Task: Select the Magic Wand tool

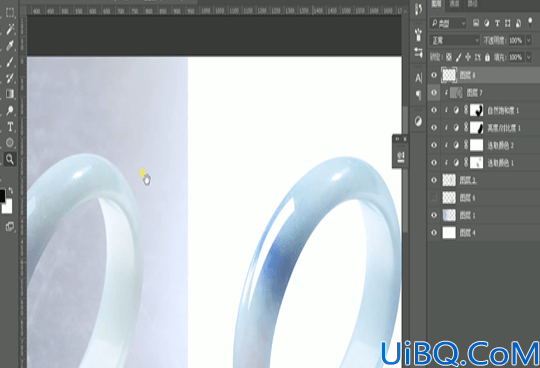Action: click(10, 29)
